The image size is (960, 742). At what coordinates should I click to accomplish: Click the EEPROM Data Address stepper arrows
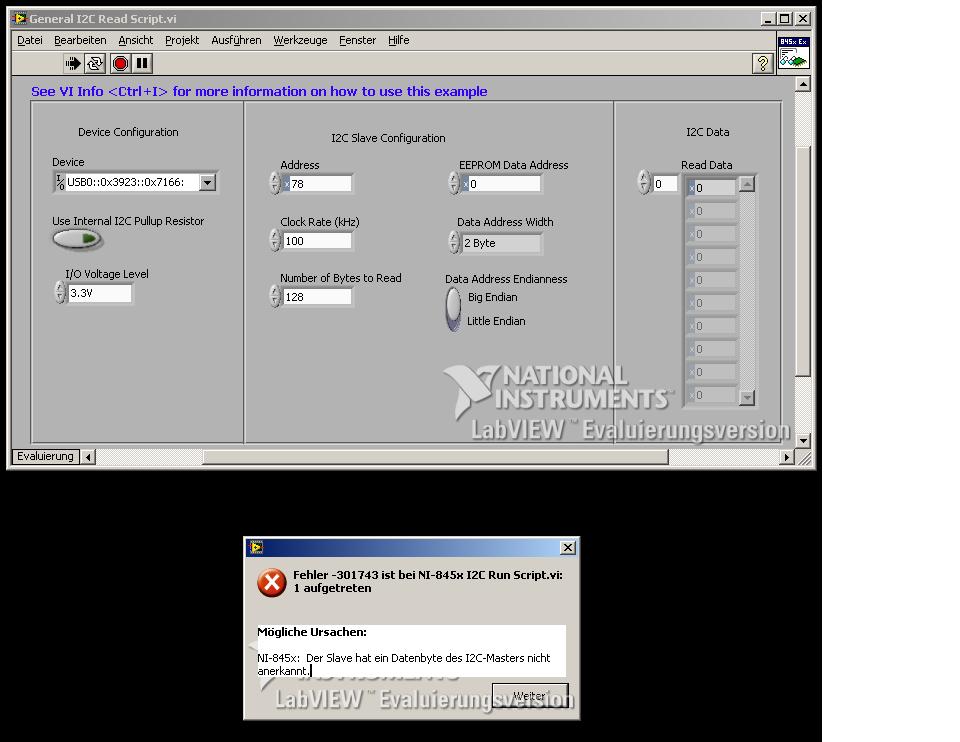point(454,183)
